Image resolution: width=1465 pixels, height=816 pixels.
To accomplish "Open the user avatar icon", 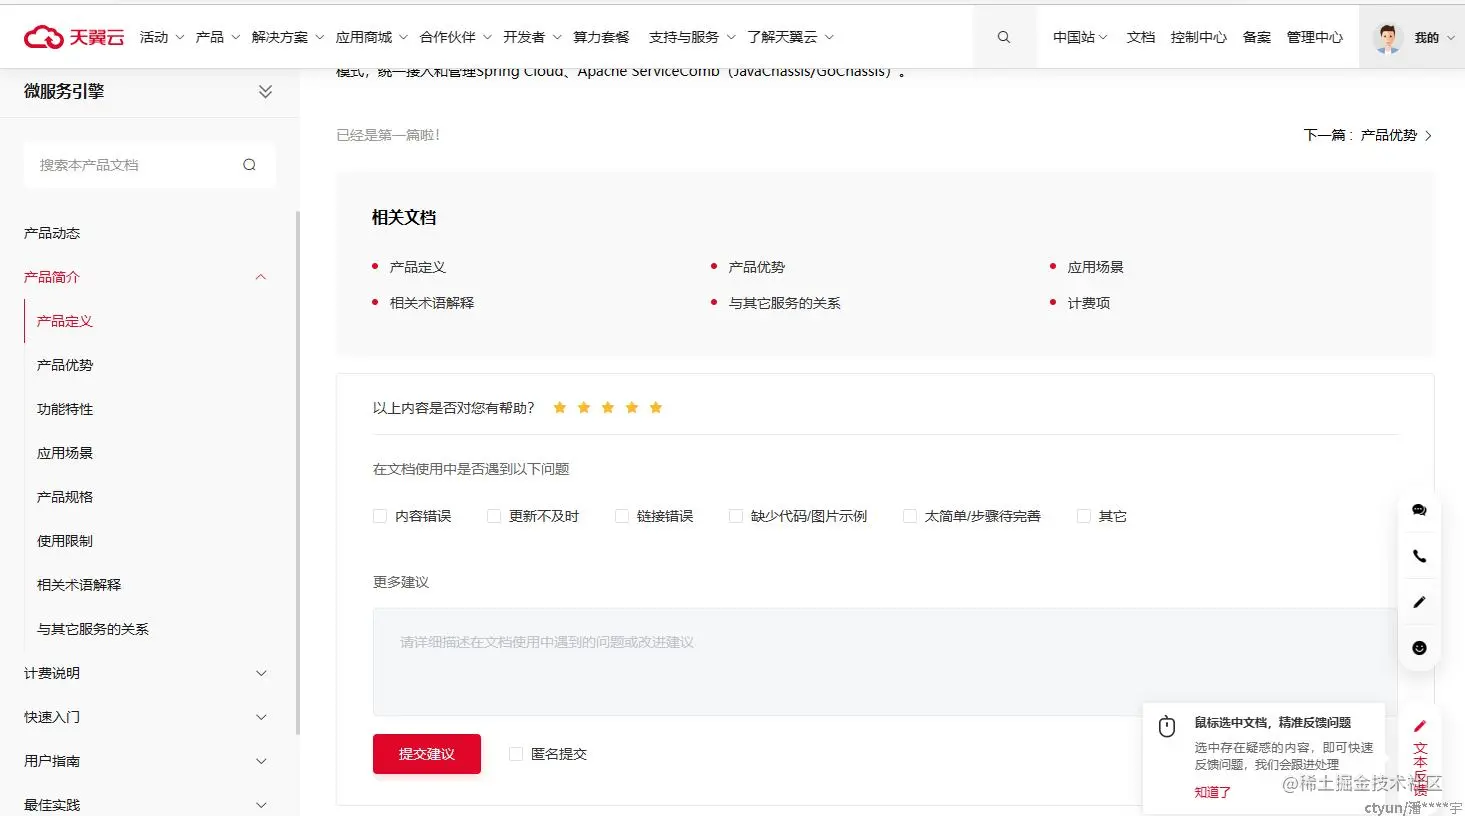I will point(1387,37).
